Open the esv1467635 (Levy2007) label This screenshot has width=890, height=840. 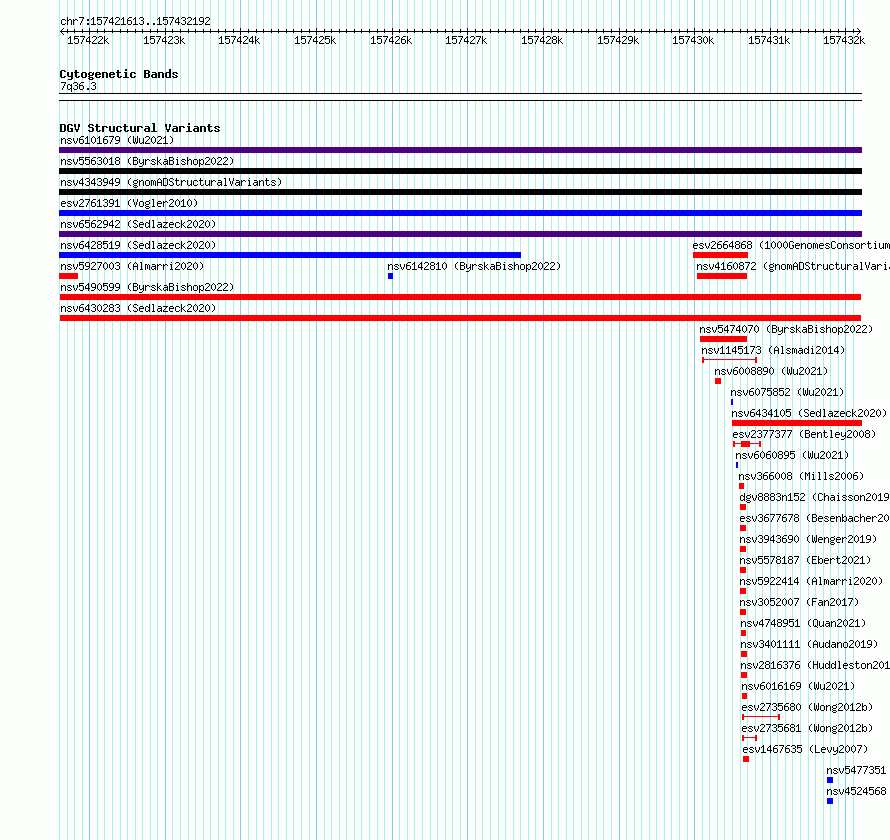click(805, 749)
